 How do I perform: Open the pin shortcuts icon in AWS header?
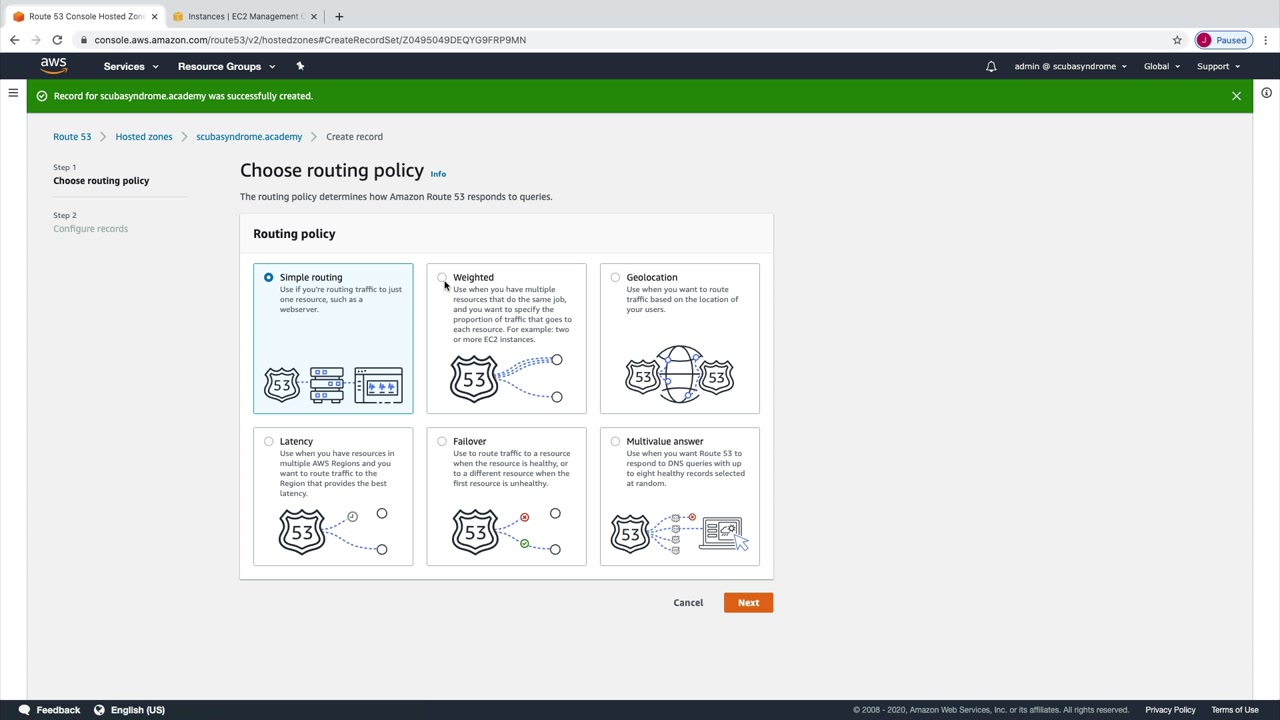pos(300,66)
